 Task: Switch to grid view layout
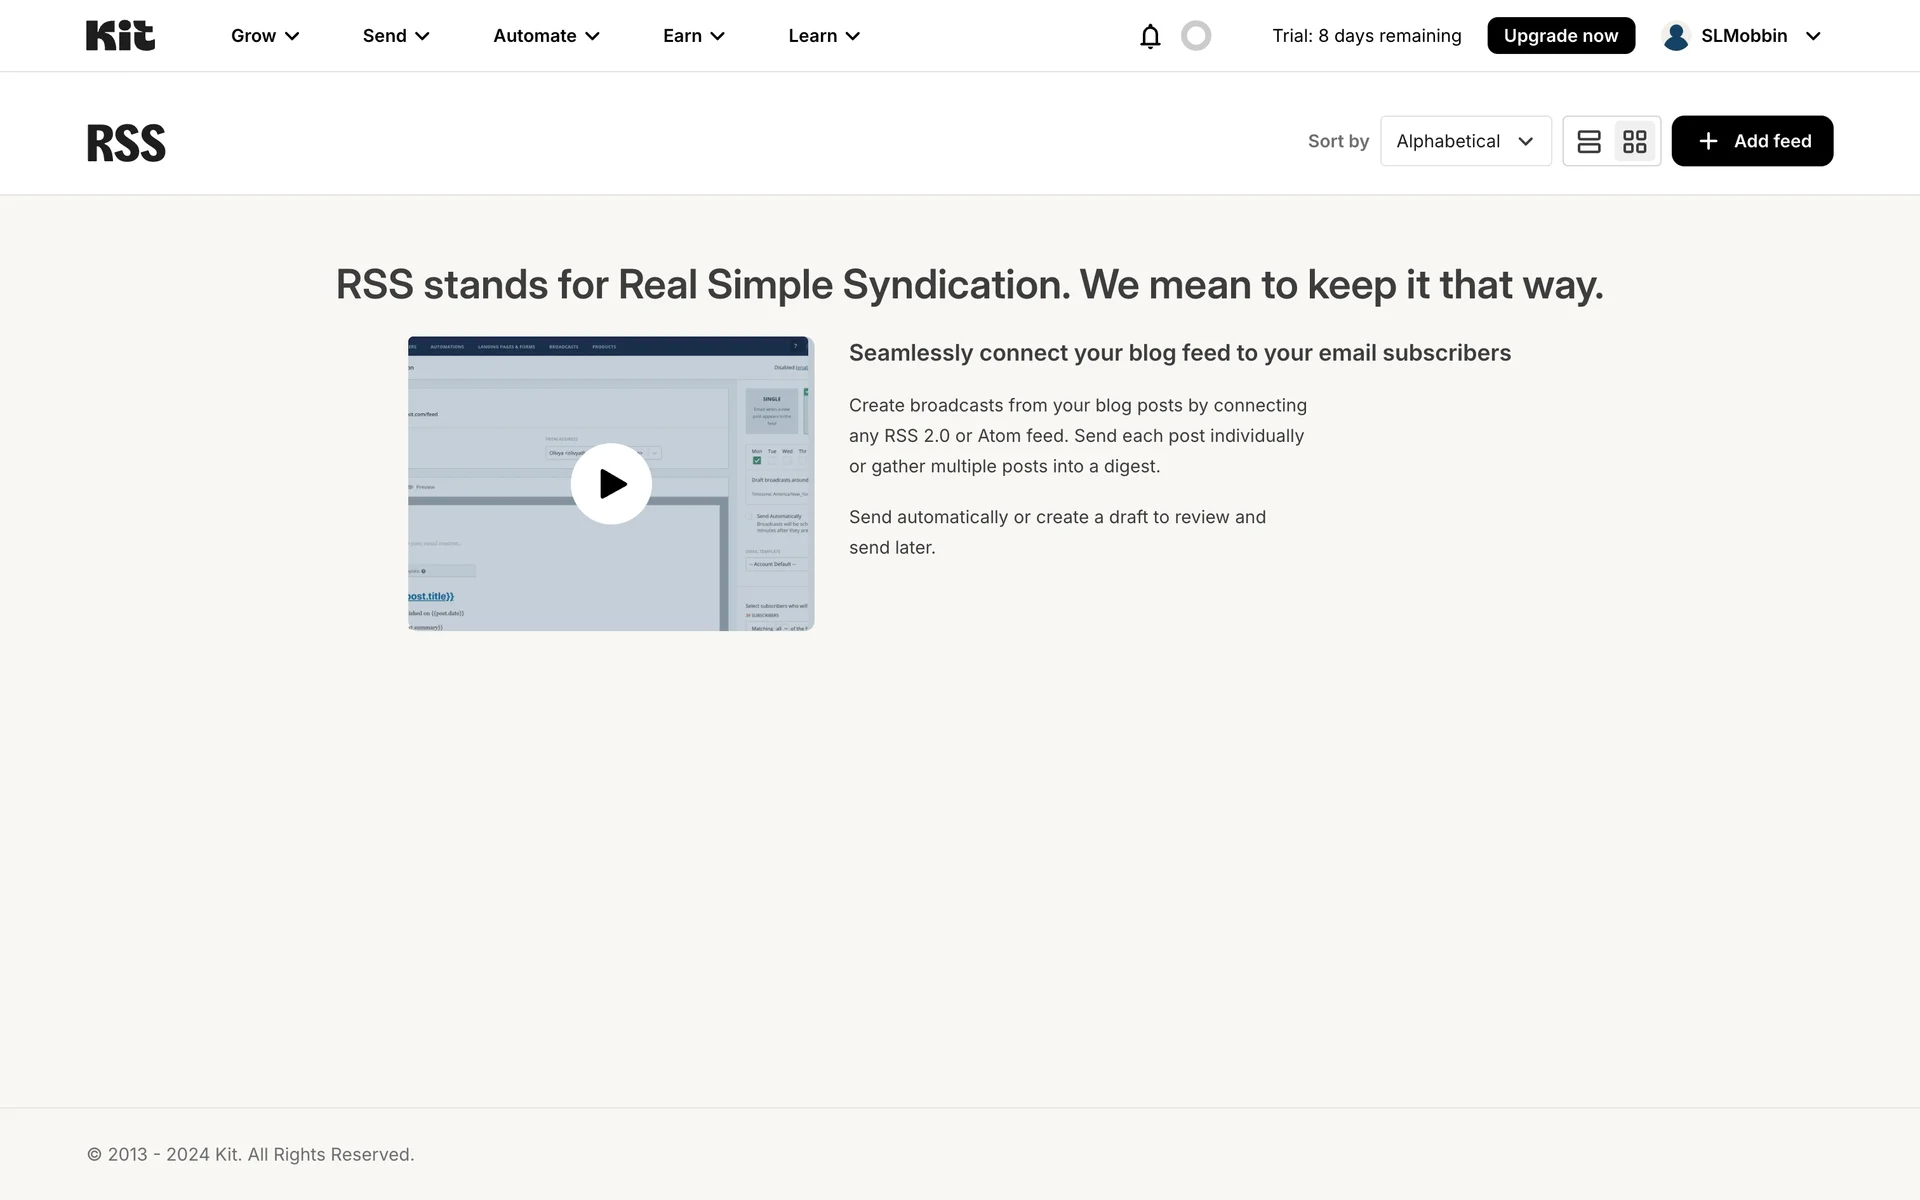click(1635, 141)
